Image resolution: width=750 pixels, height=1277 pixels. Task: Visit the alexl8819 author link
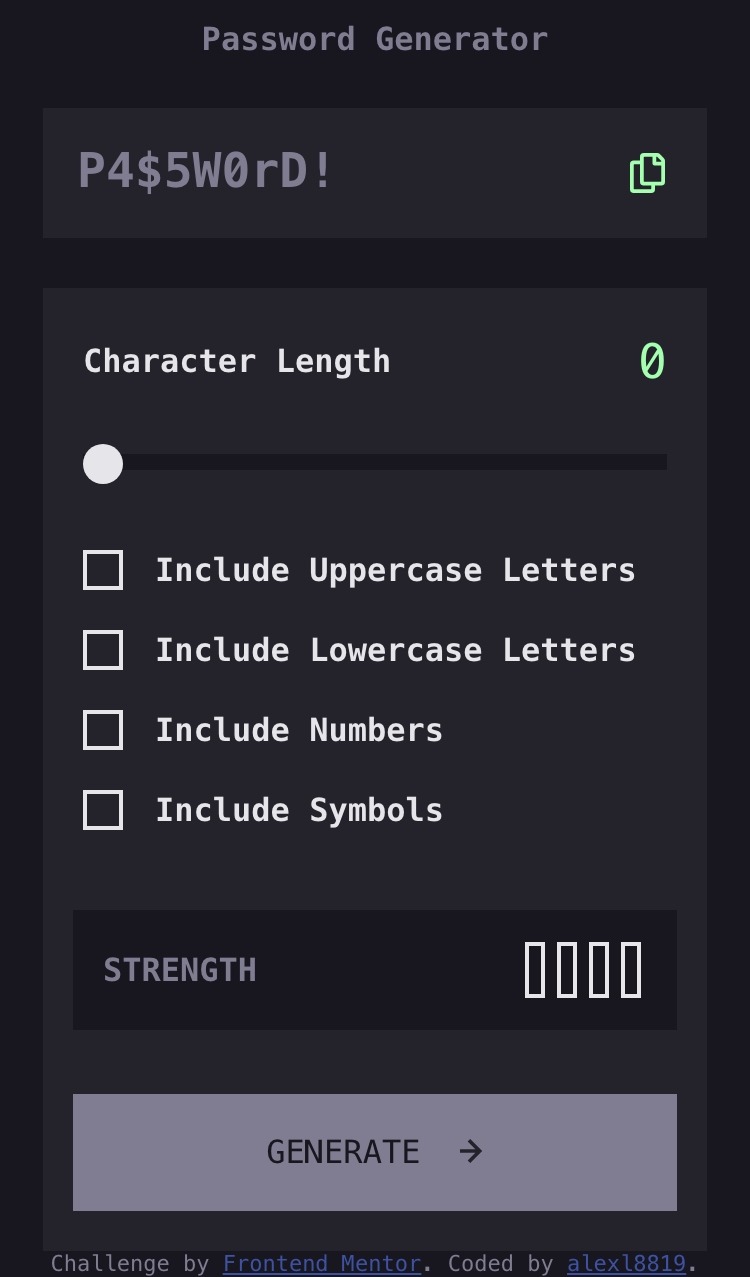point(626,1264)
